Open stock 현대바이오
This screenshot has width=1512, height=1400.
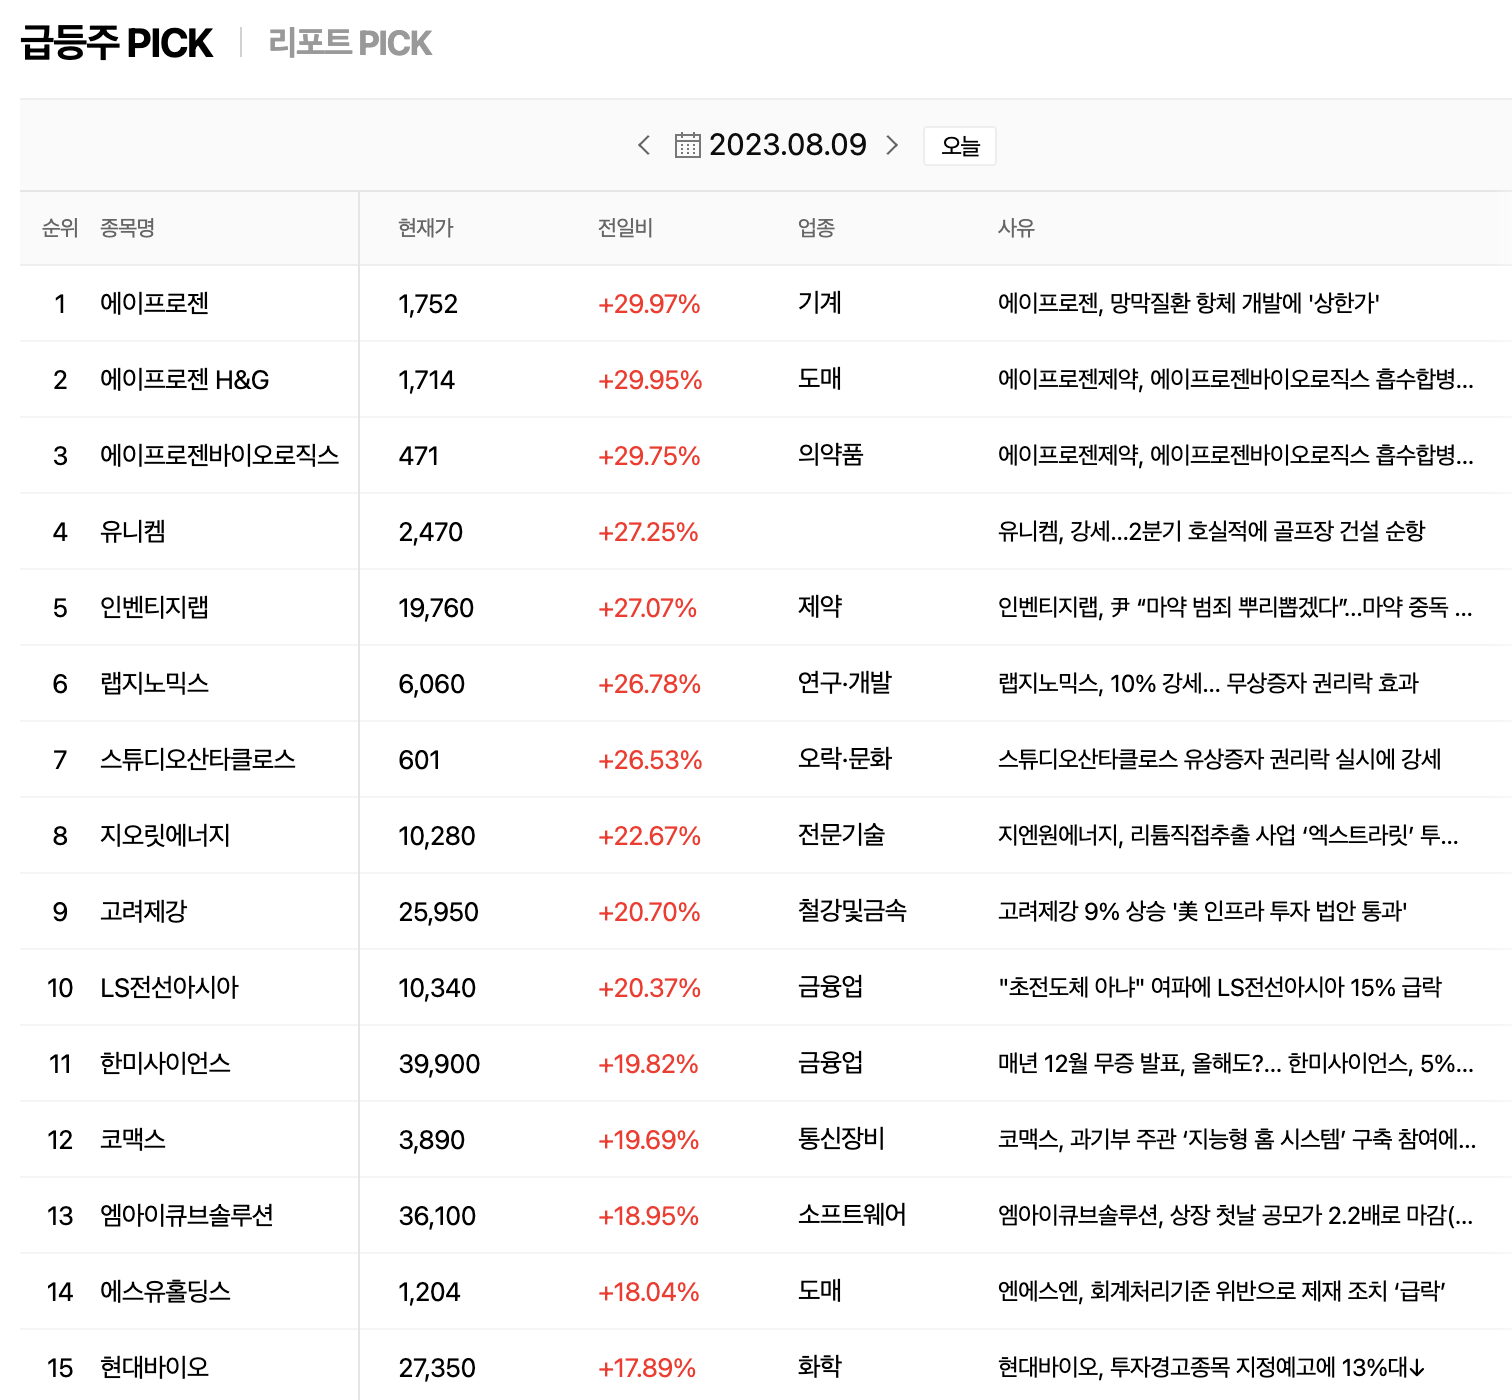pos(154,1368)
